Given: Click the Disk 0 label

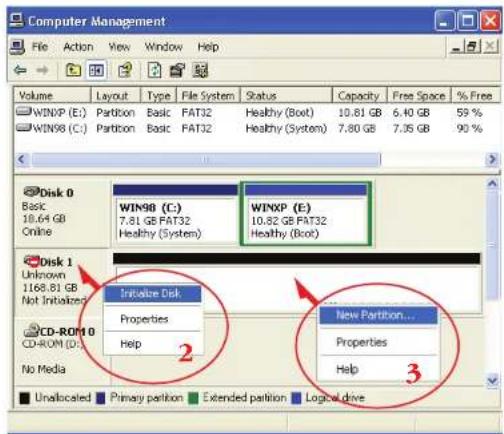Looking at the screenshot, I should click(57, 193).
